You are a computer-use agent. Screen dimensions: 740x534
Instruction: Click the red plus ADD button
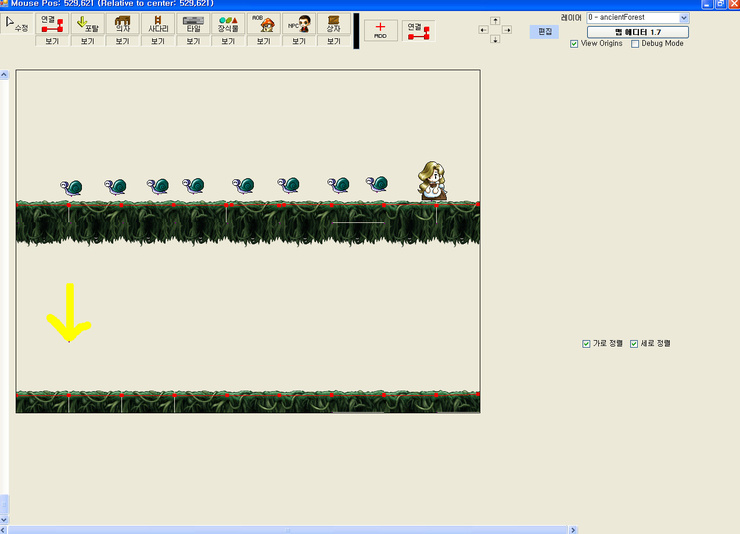click(x=380, y=30)
